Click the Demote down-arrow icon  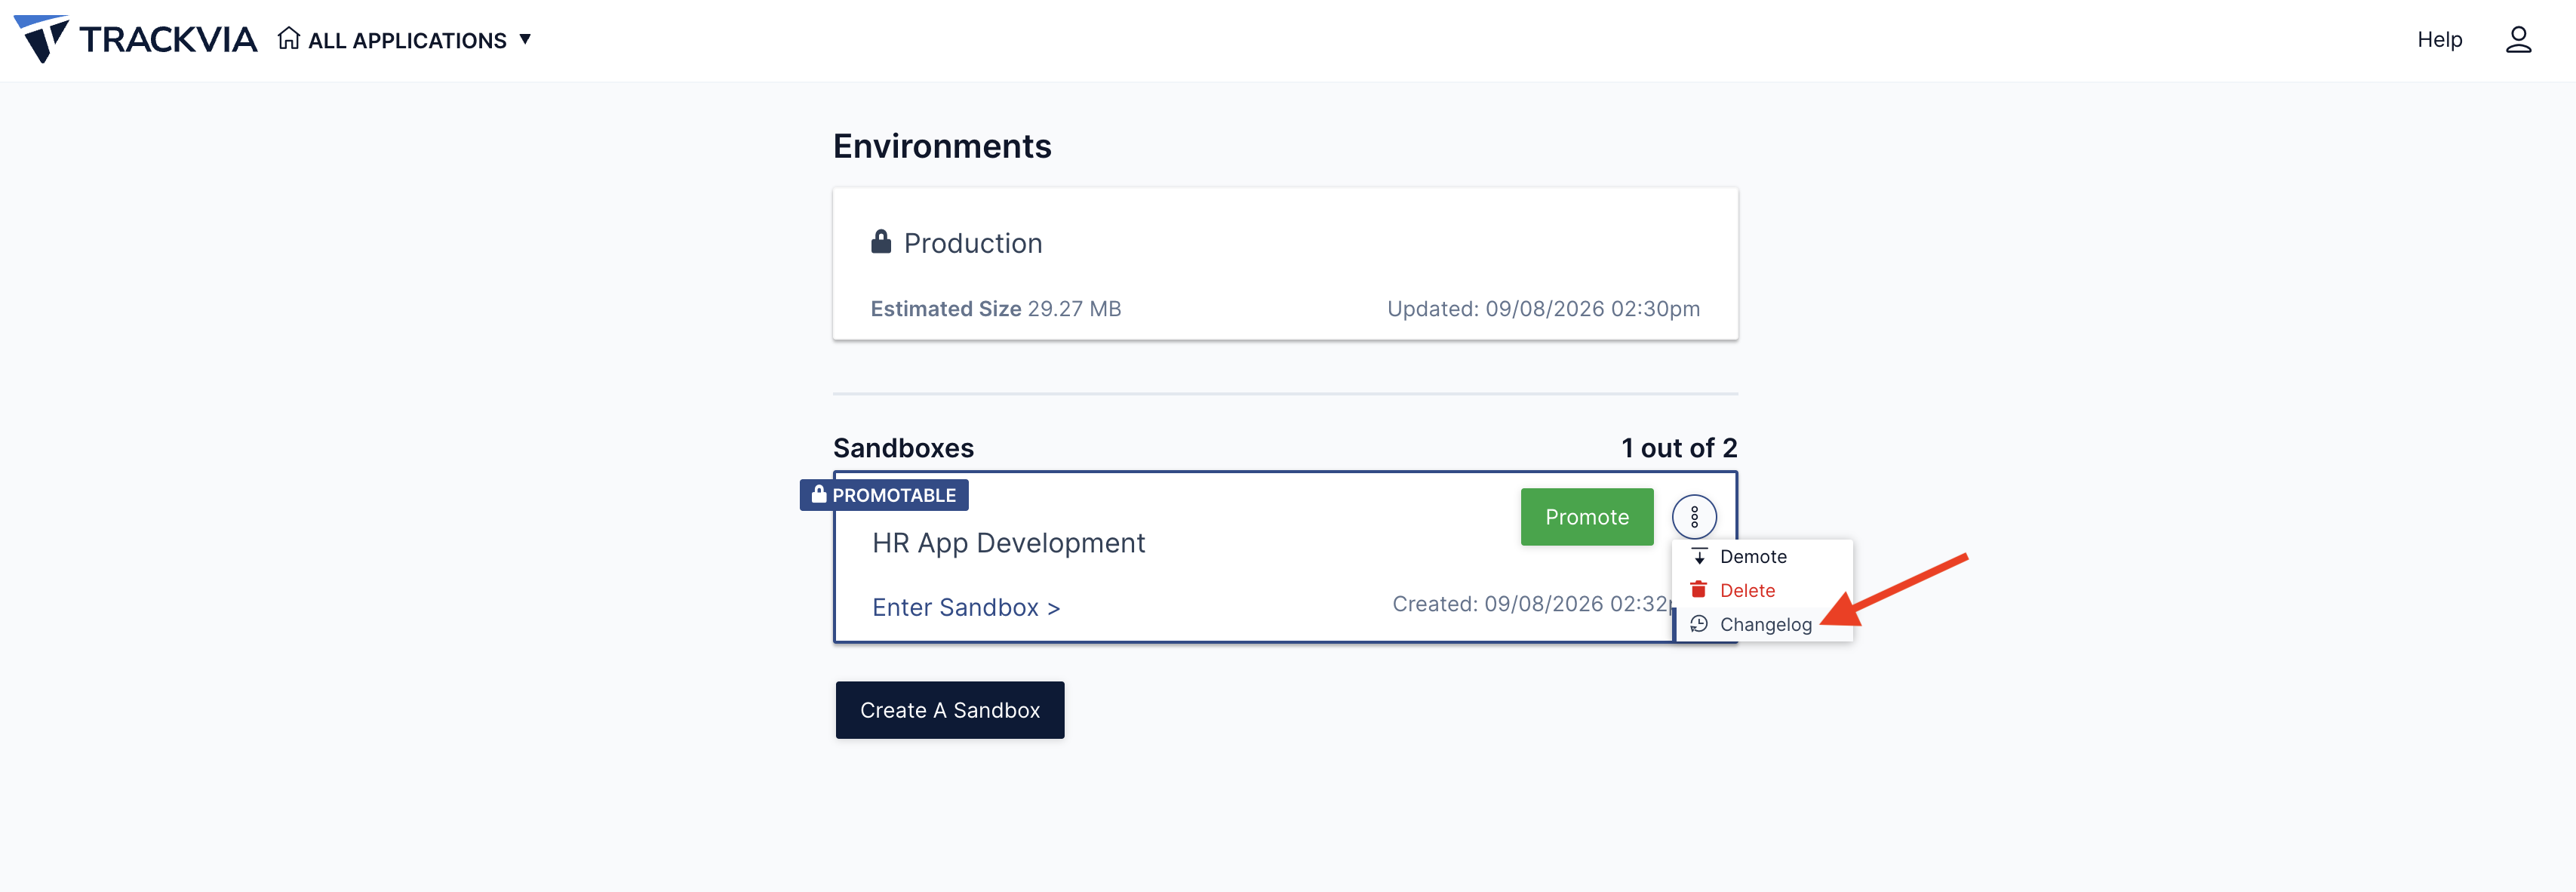pyautogui.click(x=1699, y=557)
